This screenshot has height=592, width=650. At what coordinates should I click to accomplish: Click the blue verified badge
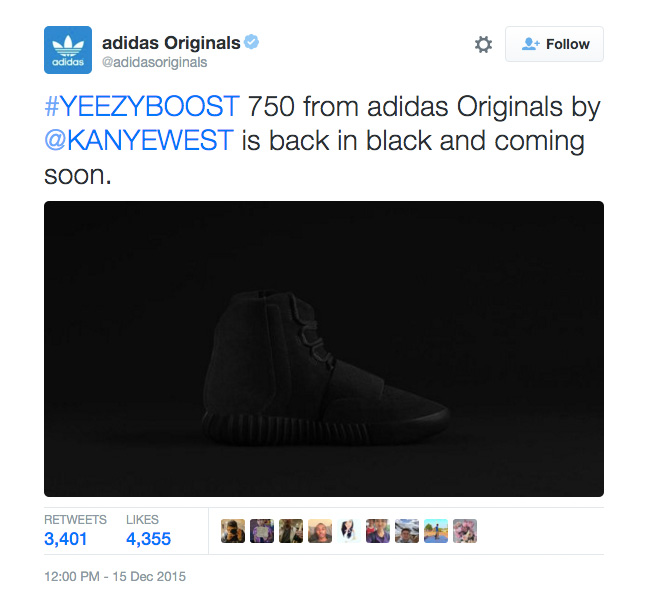251,42
